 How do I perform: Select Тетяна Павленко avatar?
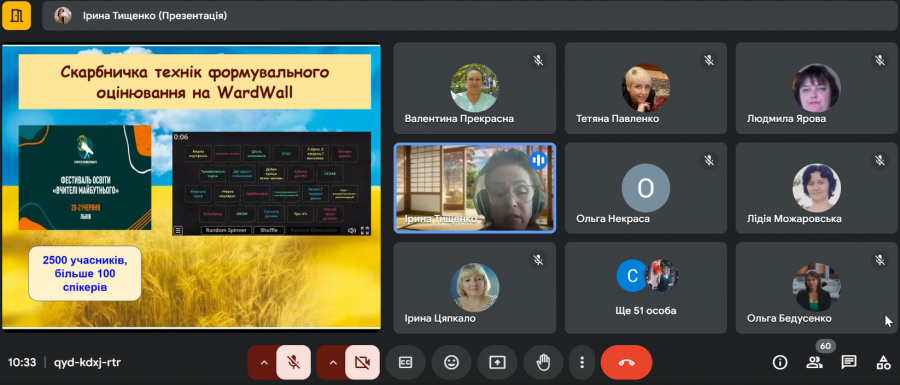click(x=646, y=88)
